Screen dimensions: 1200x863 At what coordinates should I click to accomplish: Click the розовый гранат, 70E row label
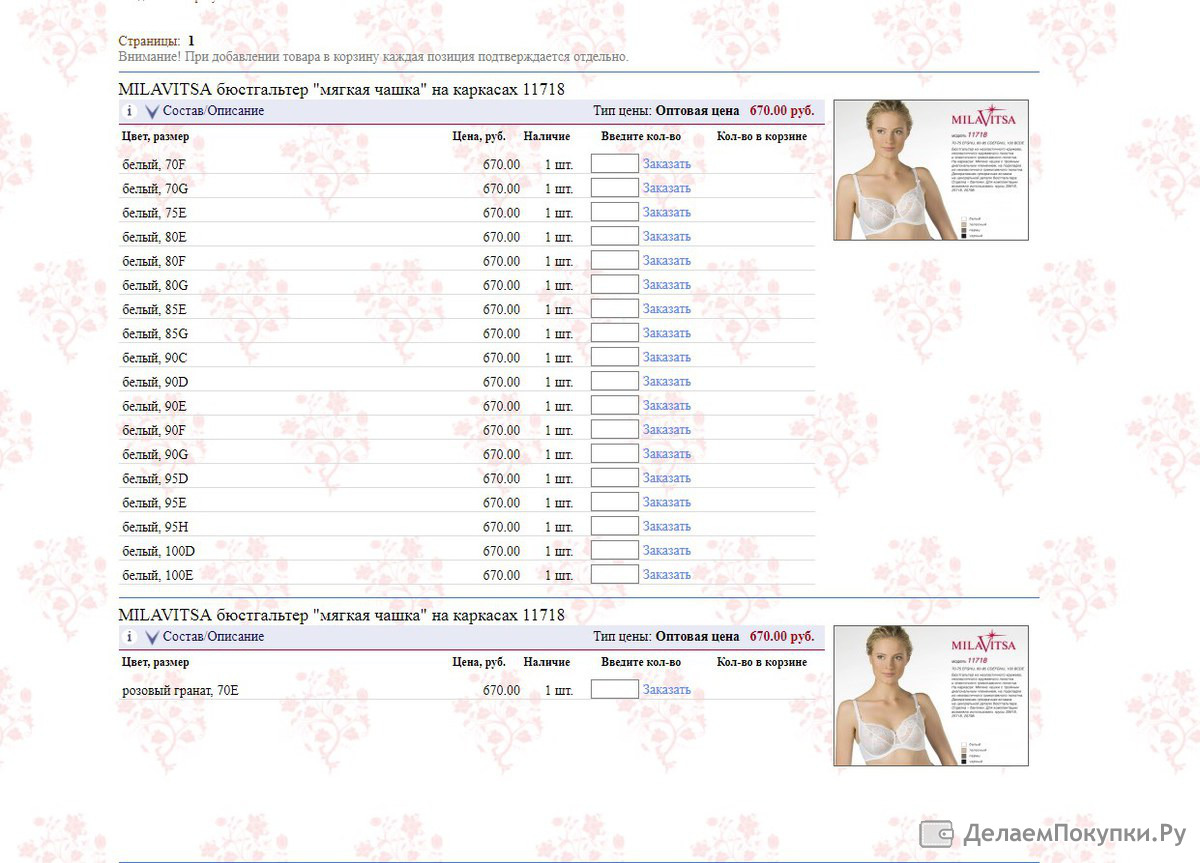point(181,690)
